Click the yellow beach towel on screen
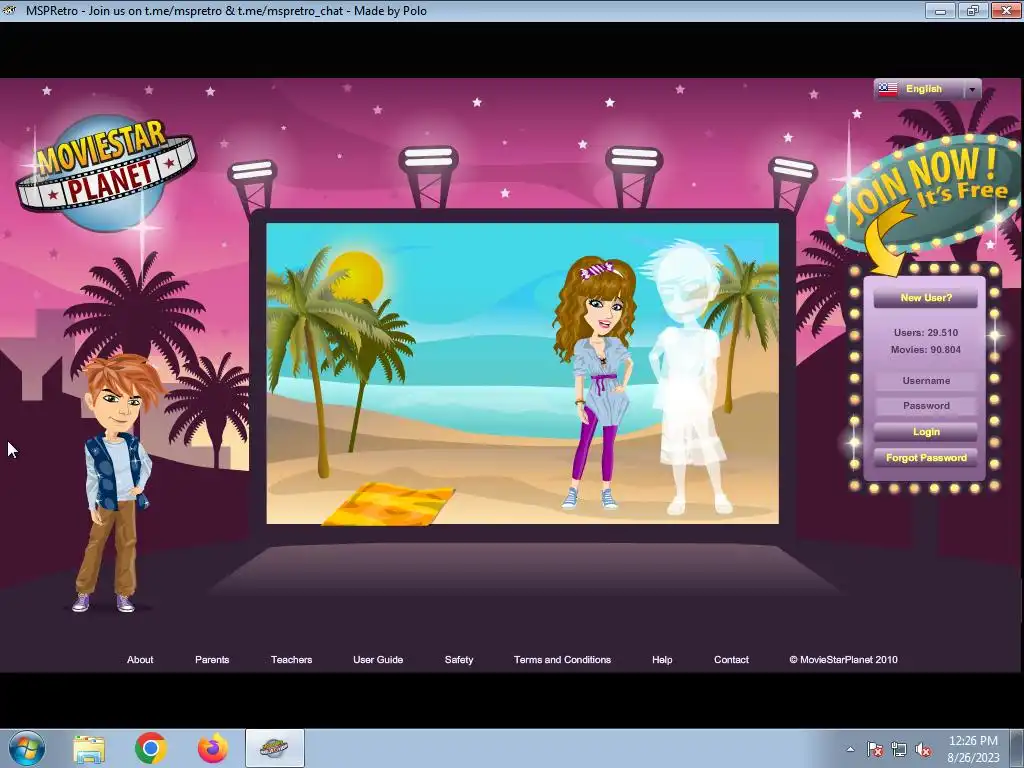This screenshot has width=1024, height=768. click(389, 504)
